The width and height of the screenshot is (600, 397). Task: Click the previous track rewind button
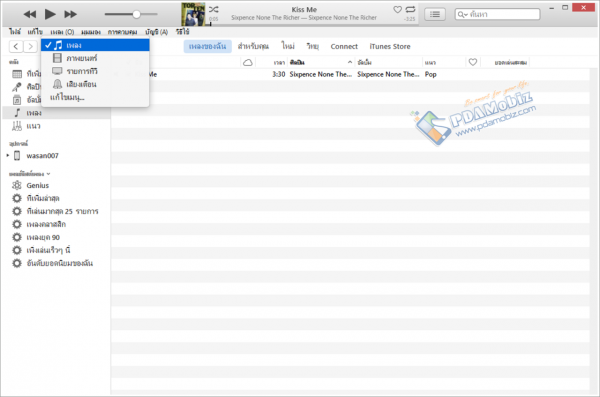pyautogui.click(x=30, y=15)
